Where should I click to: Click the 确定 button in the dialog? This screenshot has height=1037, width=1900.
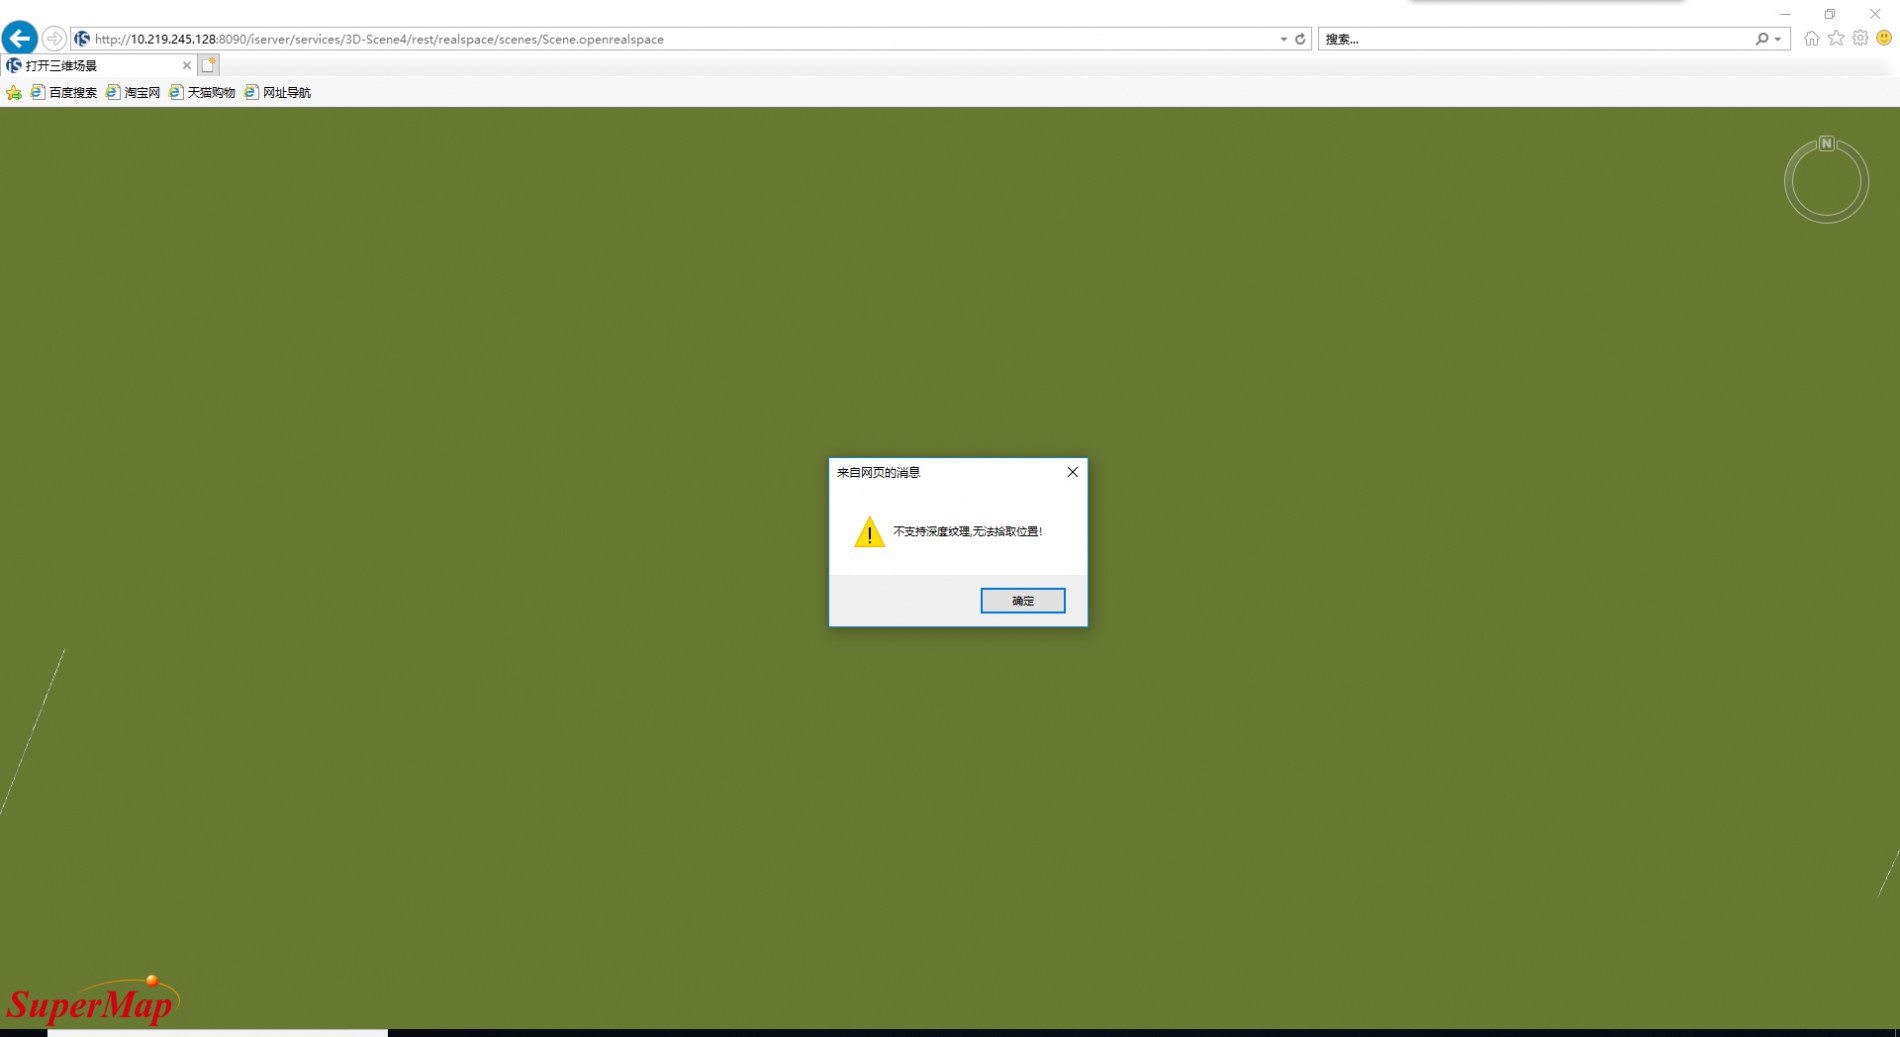(x=1022, y=600)
